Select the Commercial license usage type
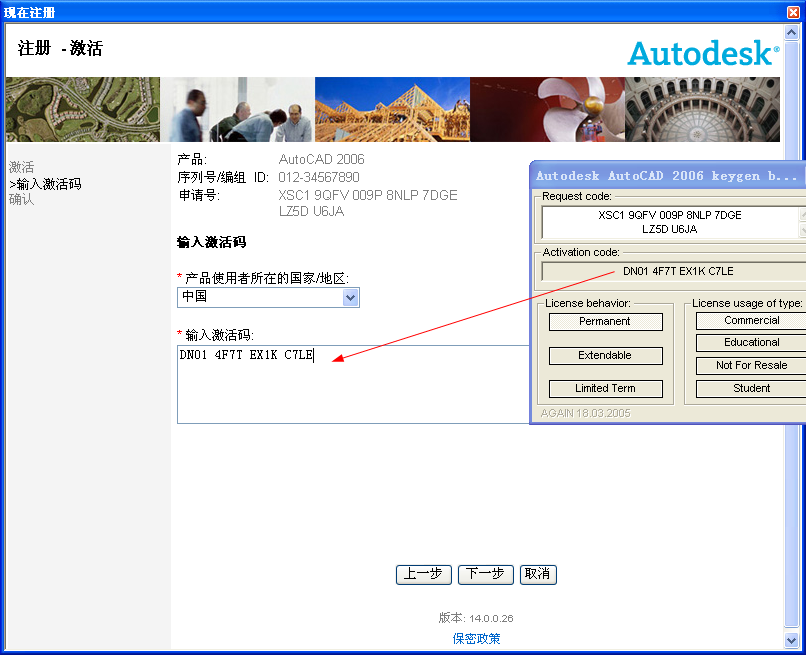Viewport: 806px width, 655px height. 750,321
